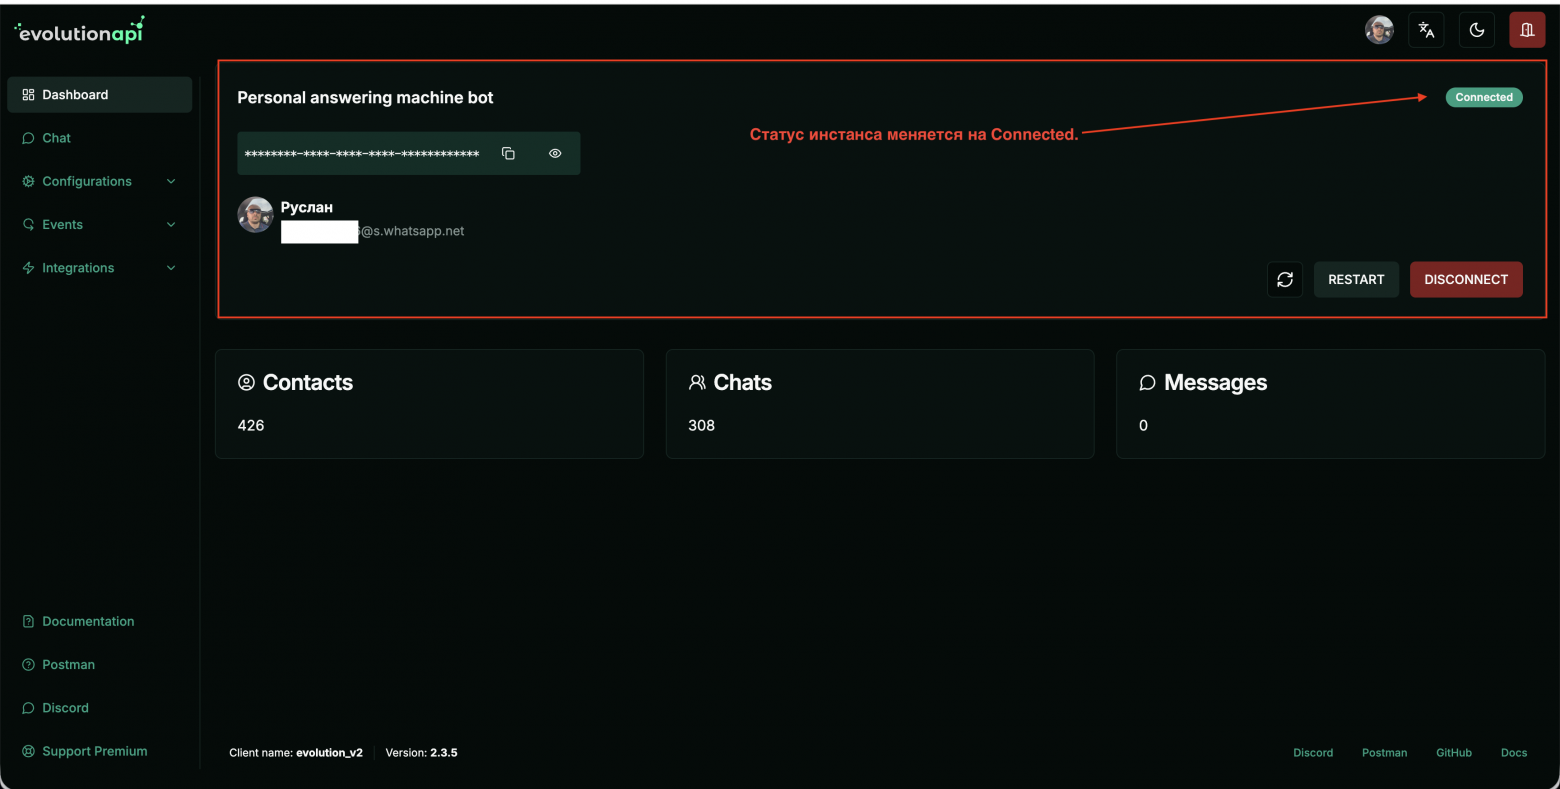
Task: Click the red logout door icon
Action: pos(1527,30)
